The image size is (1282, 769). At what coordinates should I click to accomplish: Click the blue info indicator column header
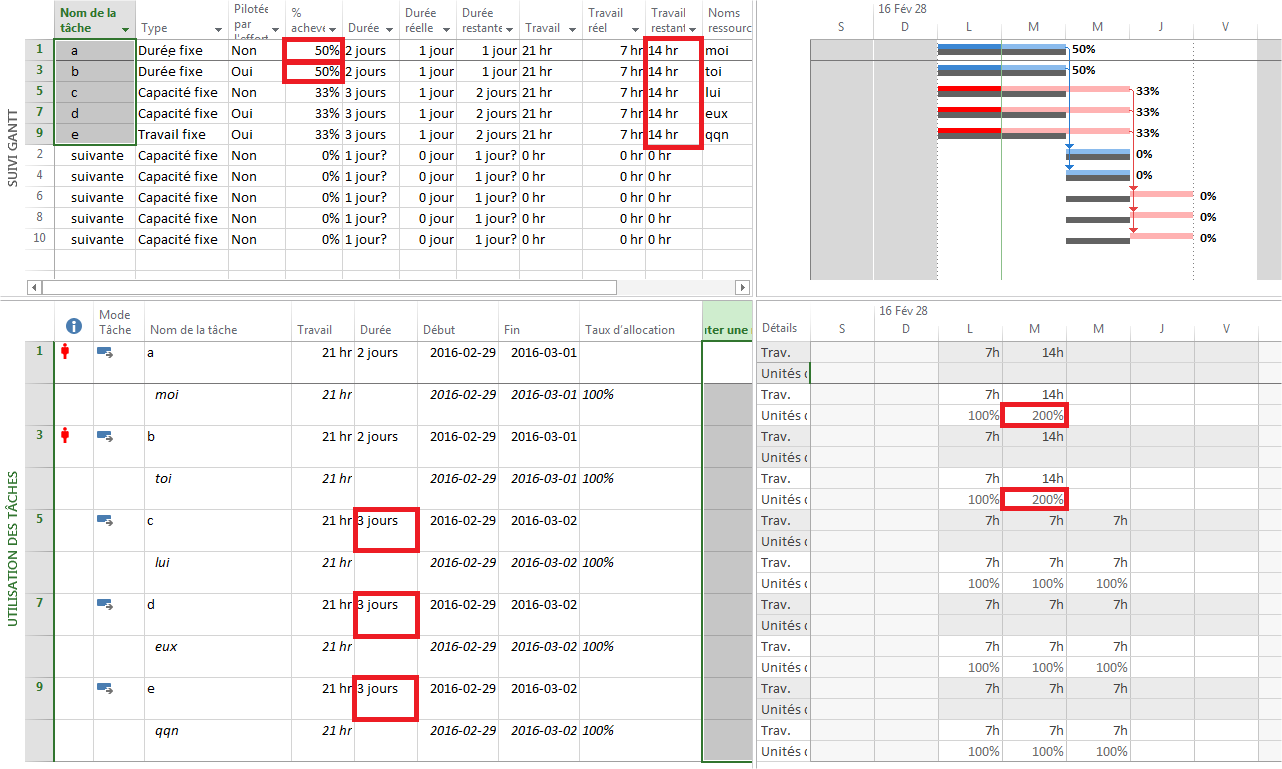(73, 325)
